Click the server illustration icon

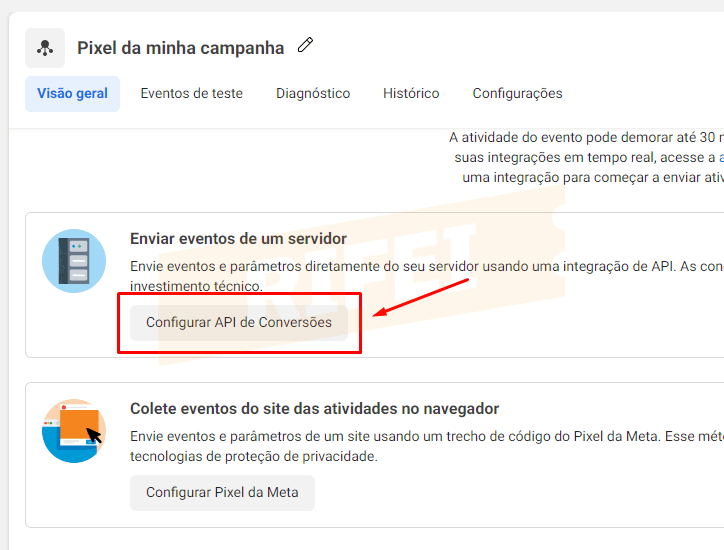(x=74, y=261)
